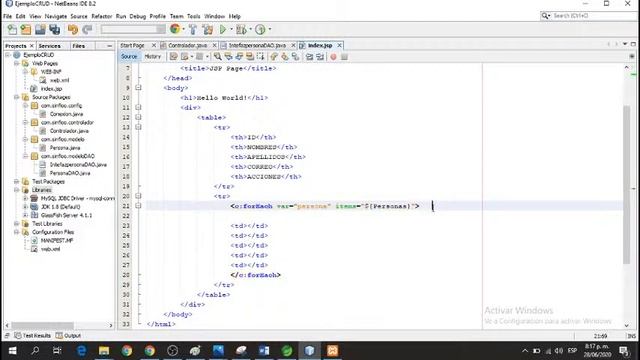Select PersonaDAO.java in the project tree

pyautogui.click(x=70, y=173)
